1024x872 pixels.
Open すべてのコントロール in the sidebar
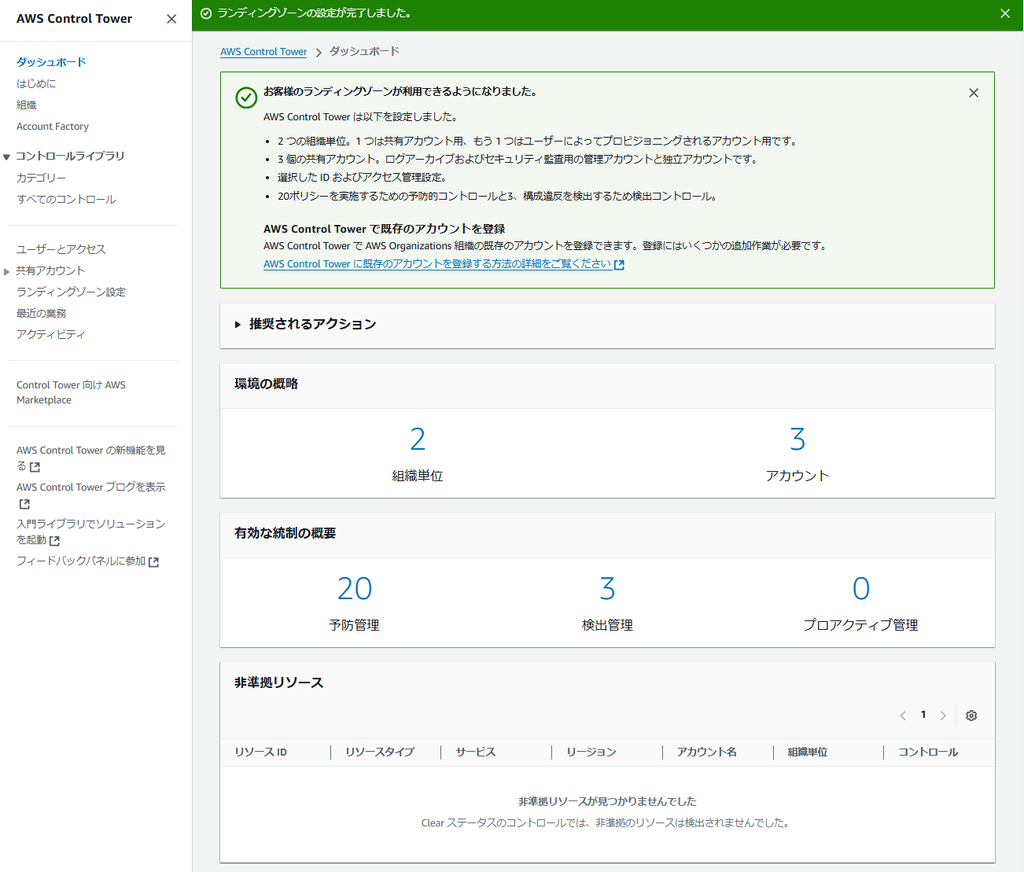[x=66, y=199]
